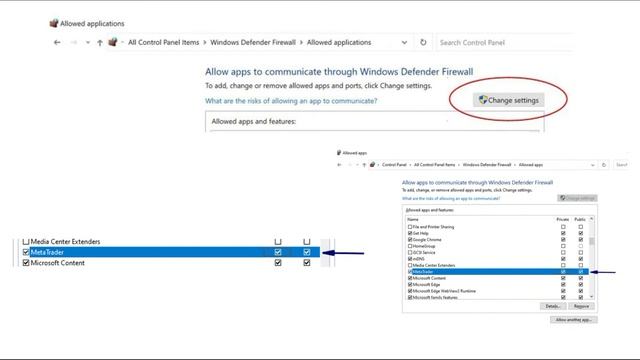Toggle HomeGroup checkbox in small window
Image resolution: width=640 pixels, height=360 pixels.
click(x=410, y=246)
